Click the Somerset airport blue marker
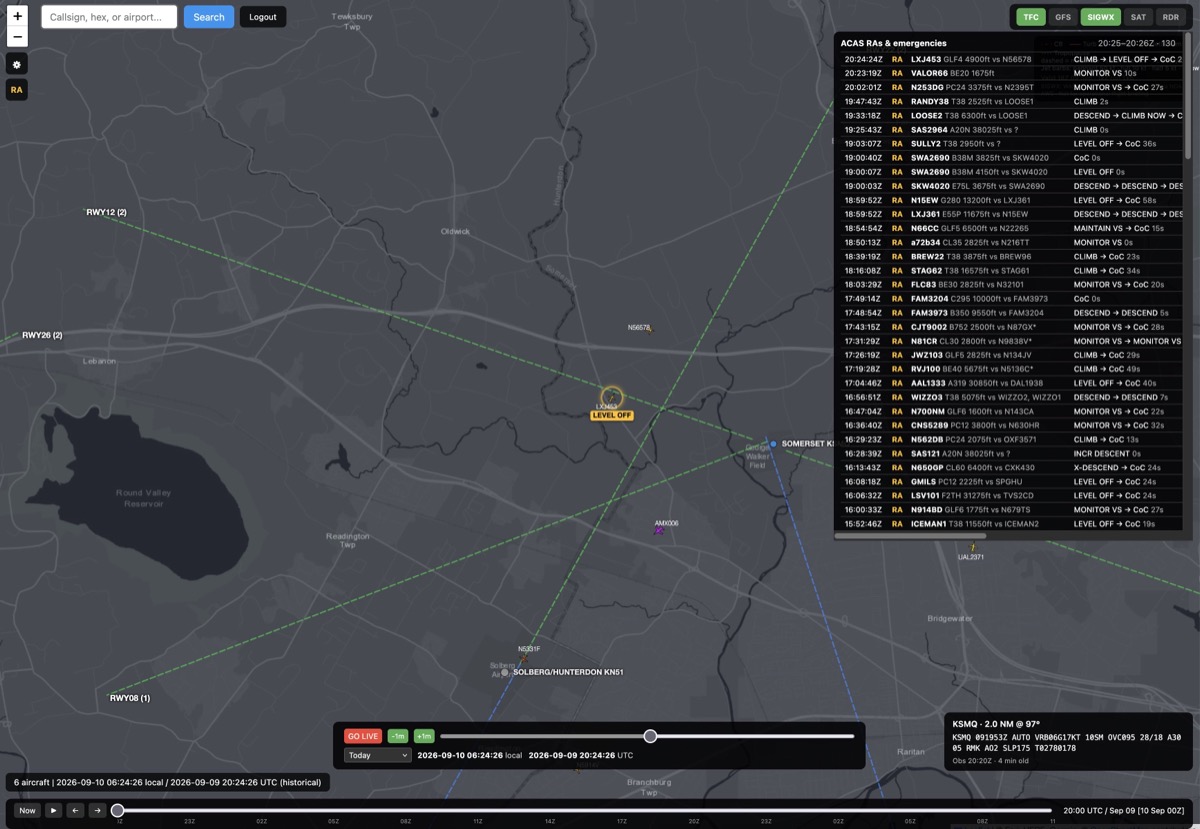The image size is (1200, 829). coord(773,443)
